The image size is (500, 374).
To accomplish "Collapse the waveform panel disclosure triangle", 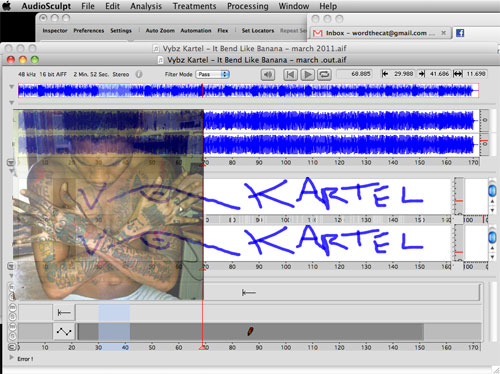I will pos(11,102).
